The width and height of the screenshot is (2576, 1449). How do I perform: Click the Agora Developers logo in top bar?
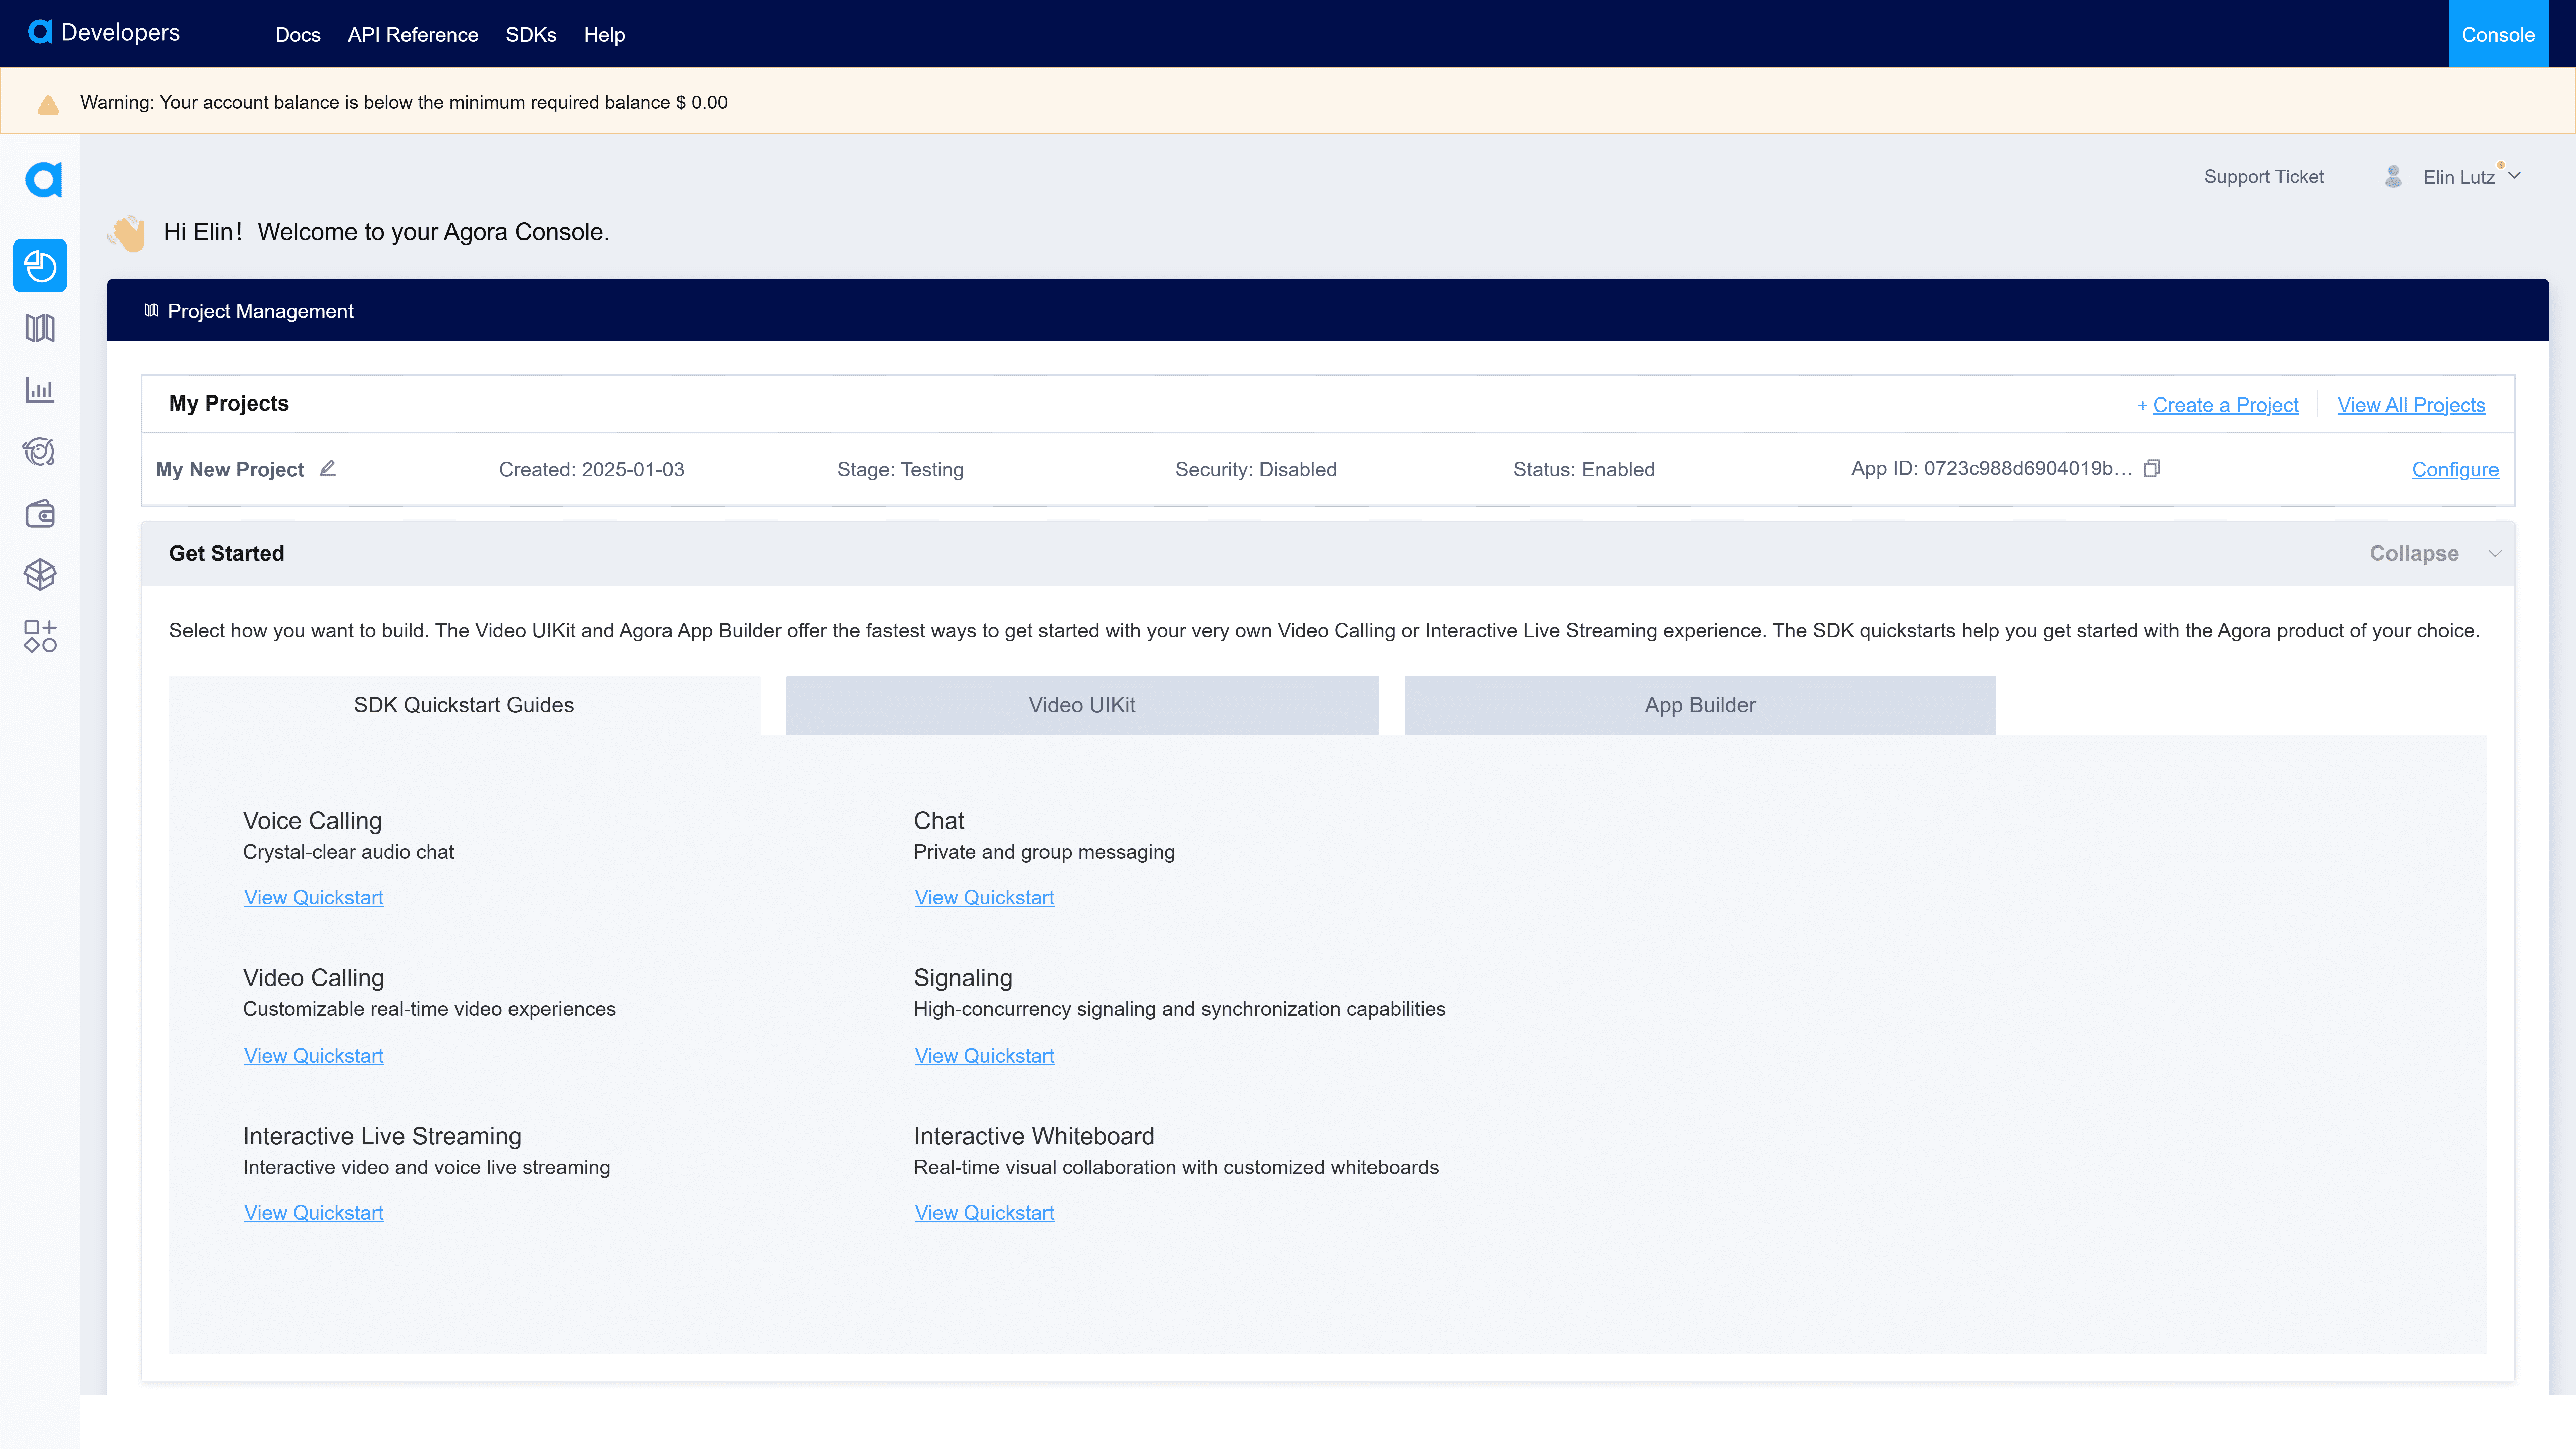click(x=104, y=33)
